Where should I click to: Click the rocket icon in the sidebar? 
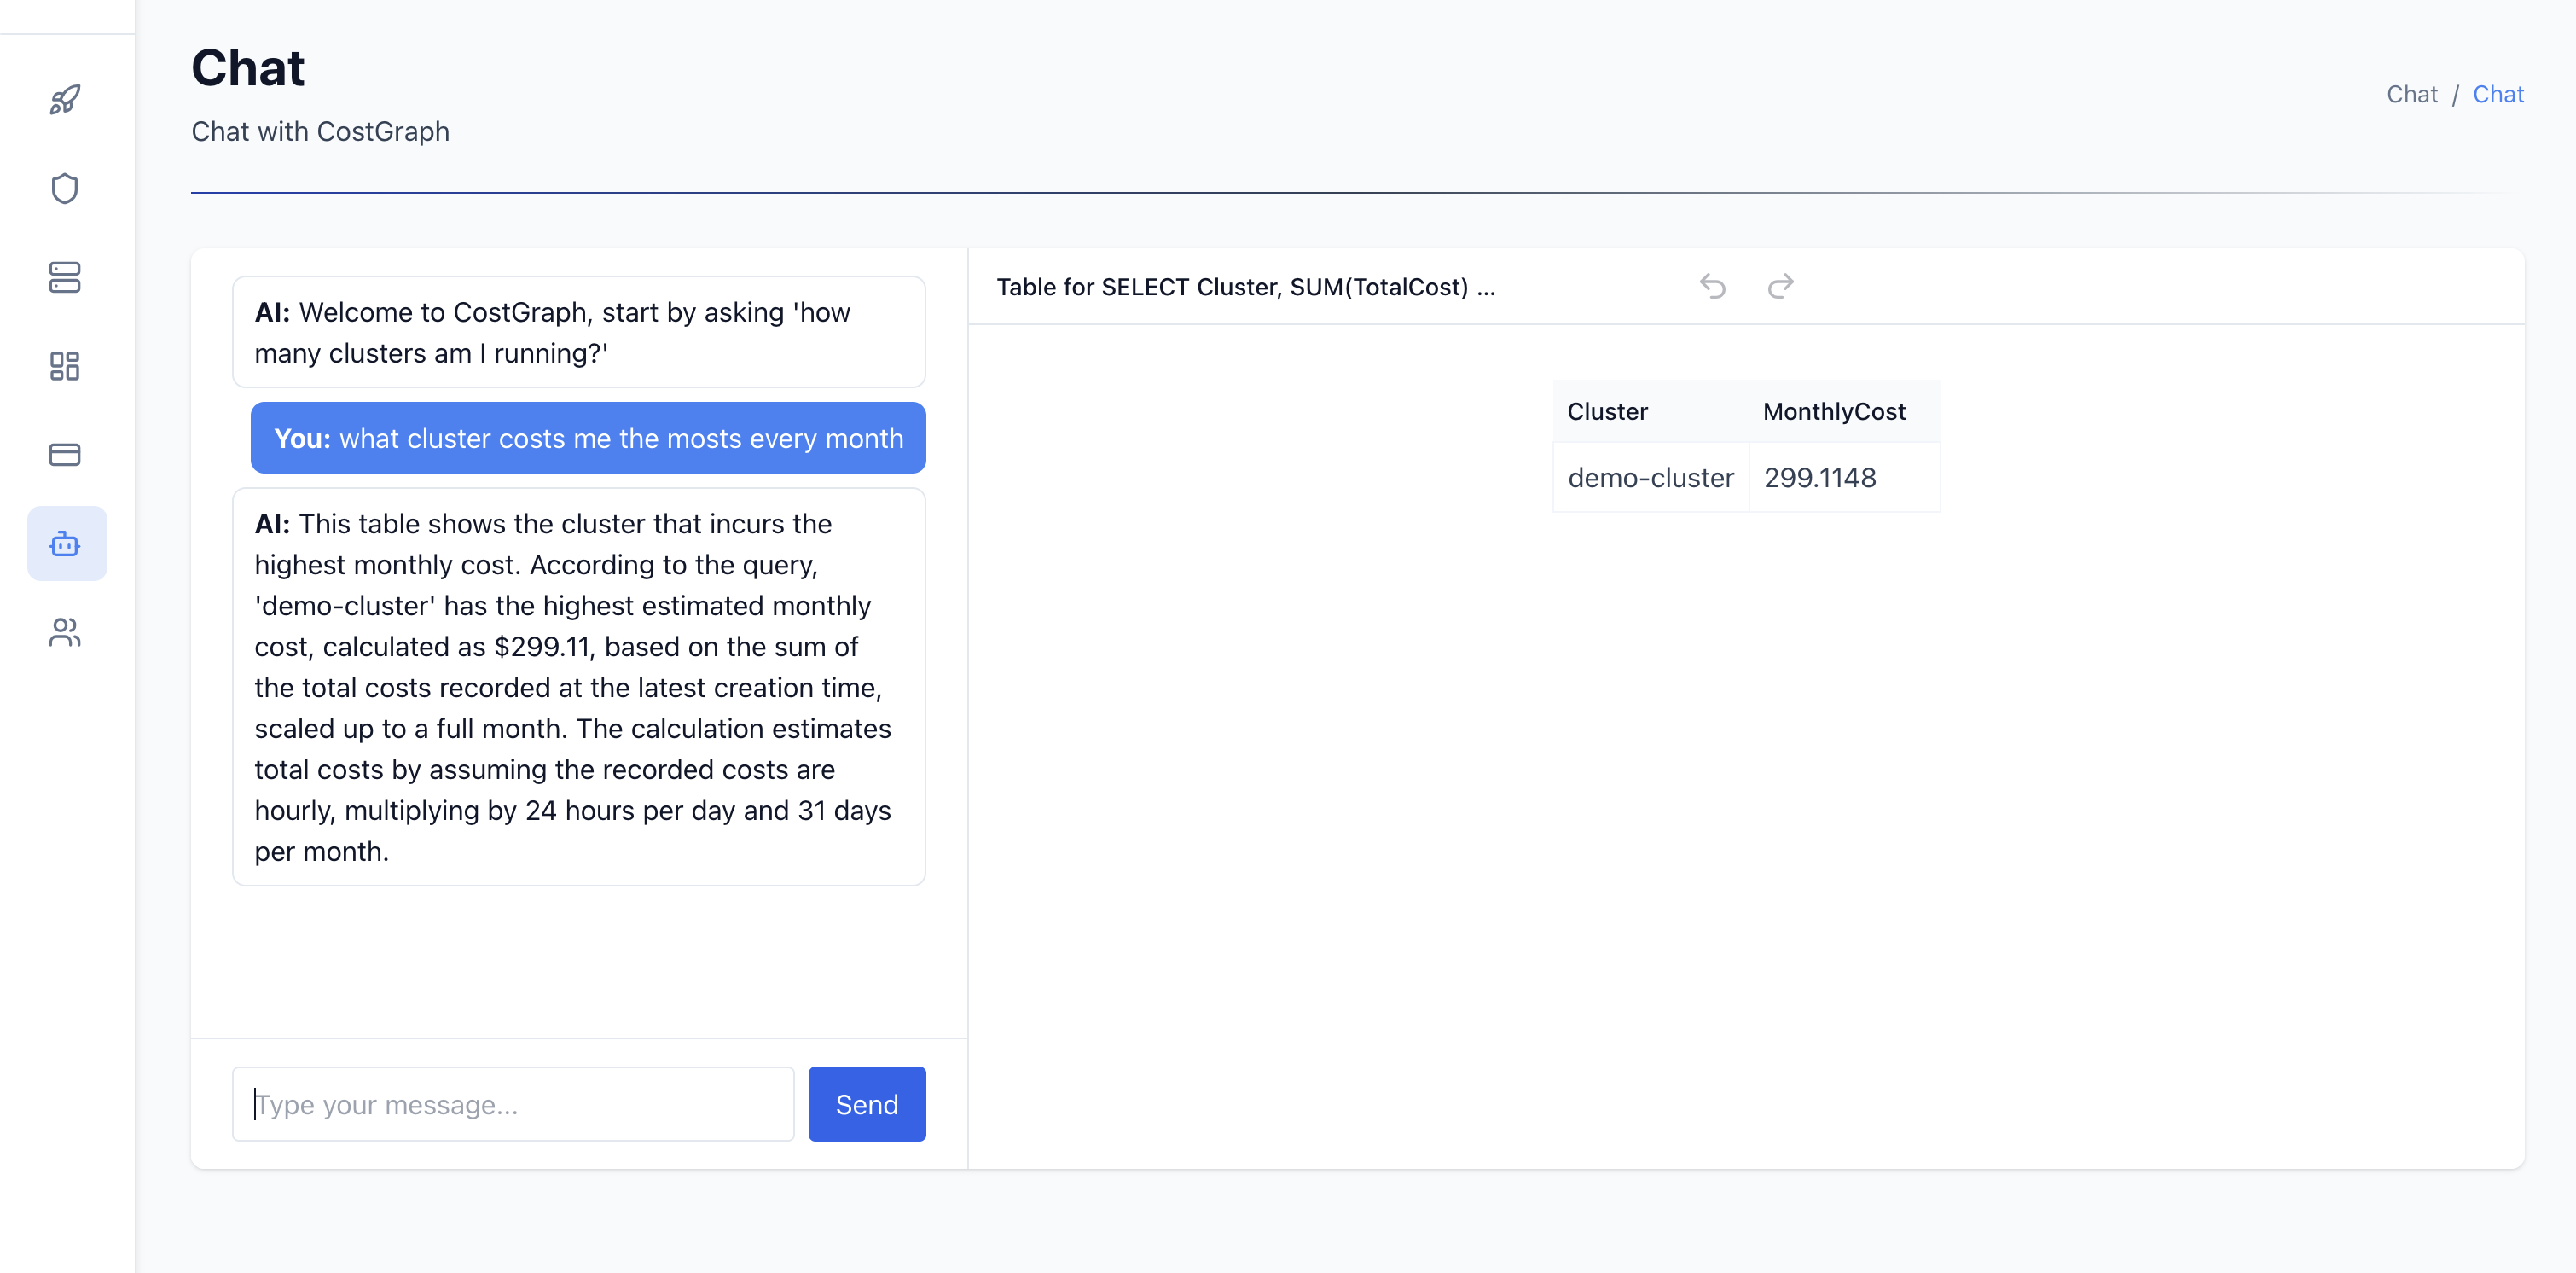click(65, 100)
